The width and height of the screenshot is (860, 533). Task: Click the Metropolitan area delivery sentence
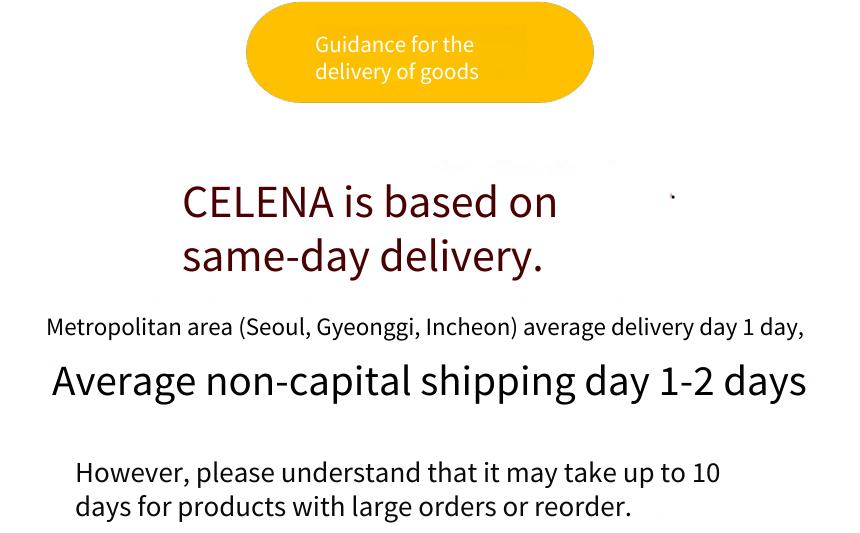(425, 328)
